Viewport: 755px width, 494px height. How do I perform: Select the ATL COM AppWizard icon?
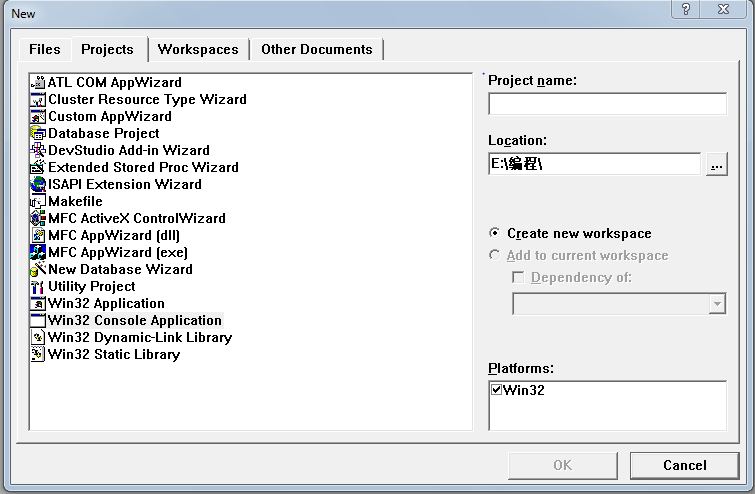coord(39,83)
